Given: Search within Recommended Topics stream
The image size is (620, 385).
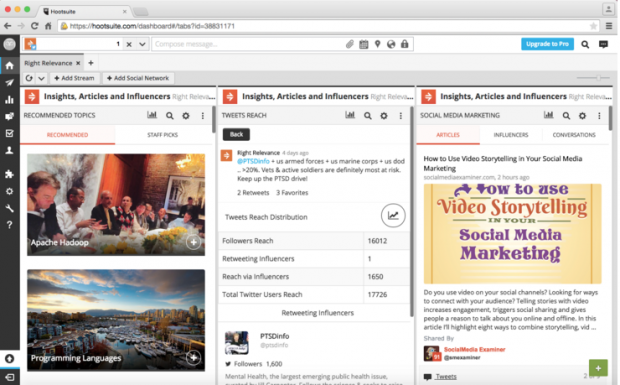Looking at the screenshot, I should (170, 115).
